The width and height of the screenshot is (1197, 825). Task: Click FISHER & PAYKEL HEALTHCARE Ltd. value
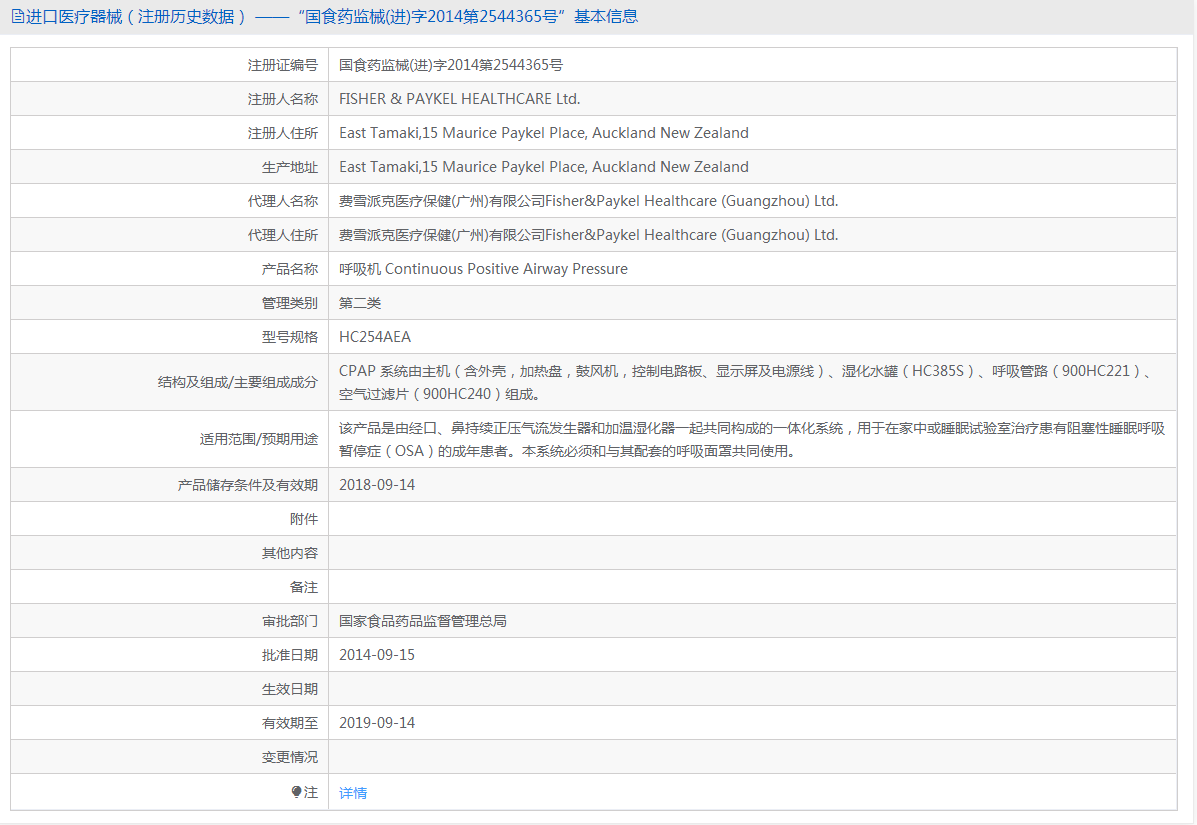[x=460, y=99]
